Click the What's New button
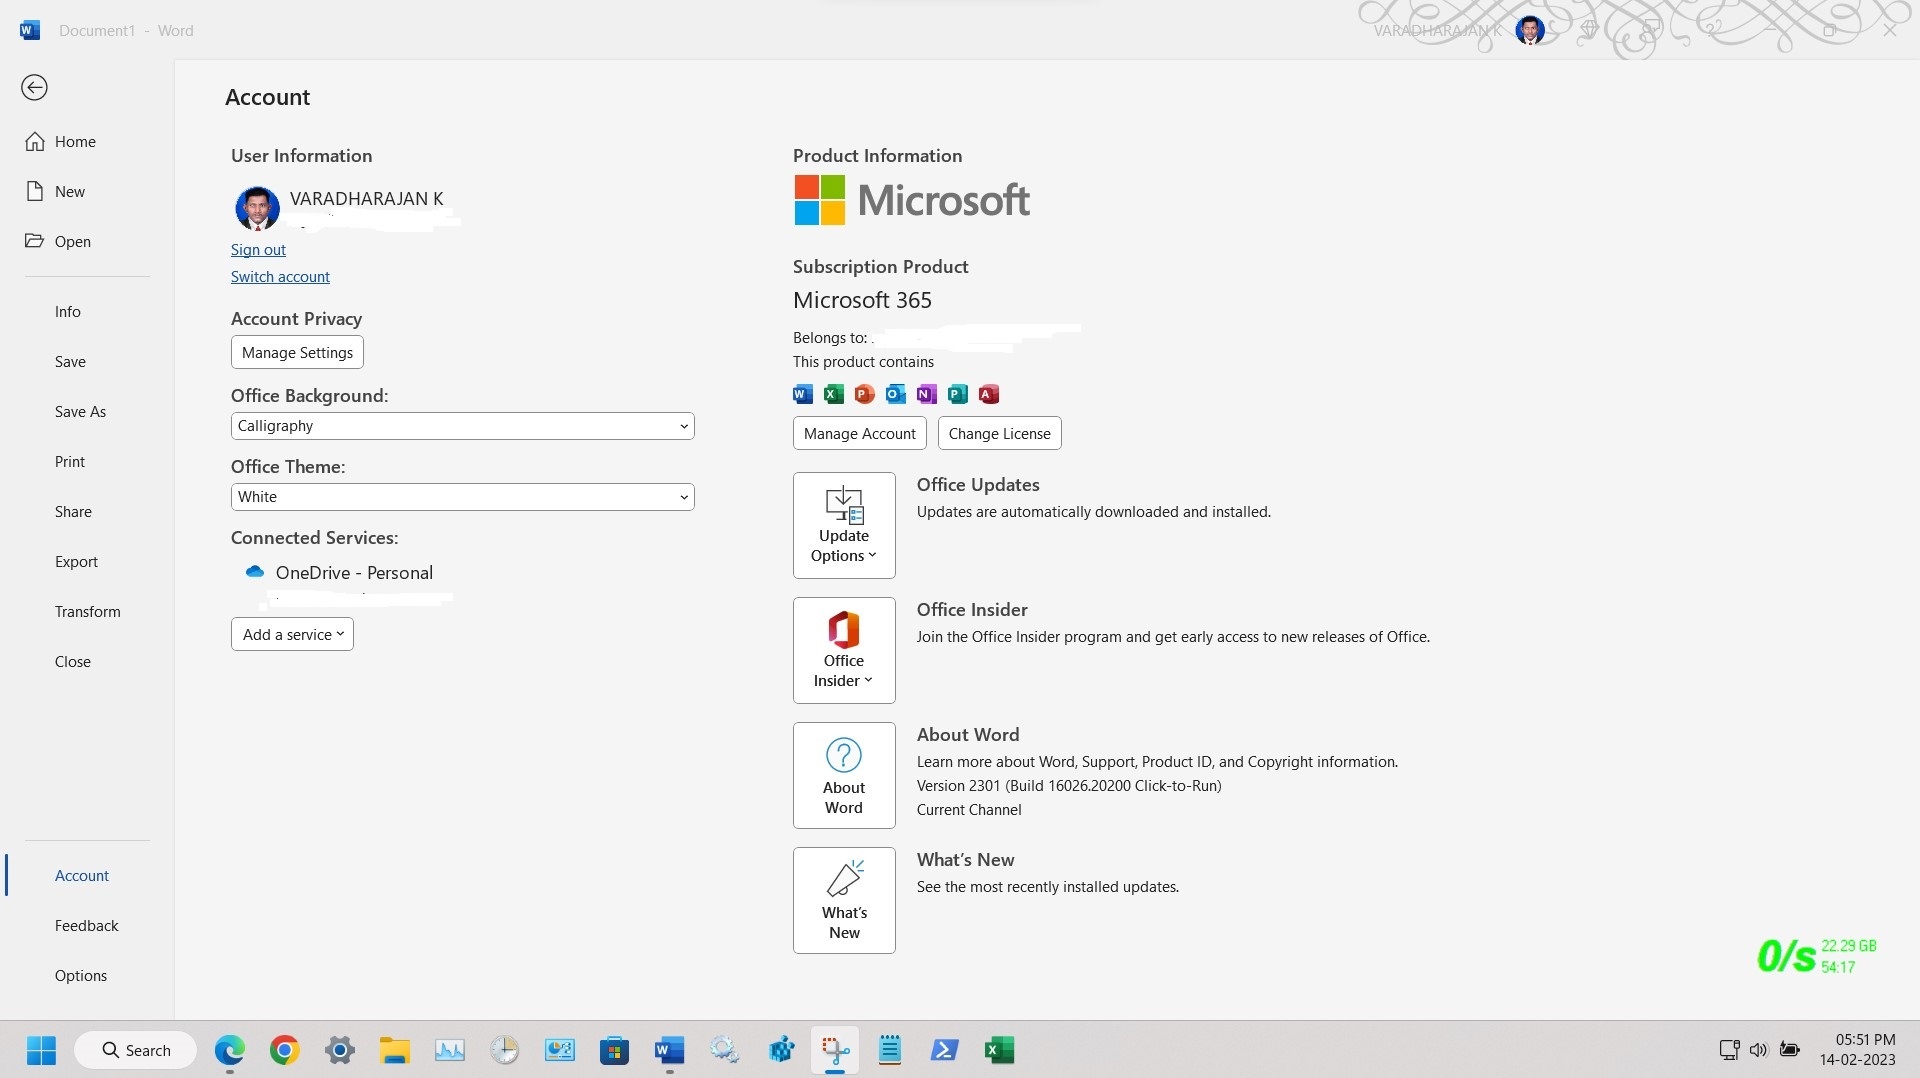The image size is (1920, 1078). click(x=844, y=901)
